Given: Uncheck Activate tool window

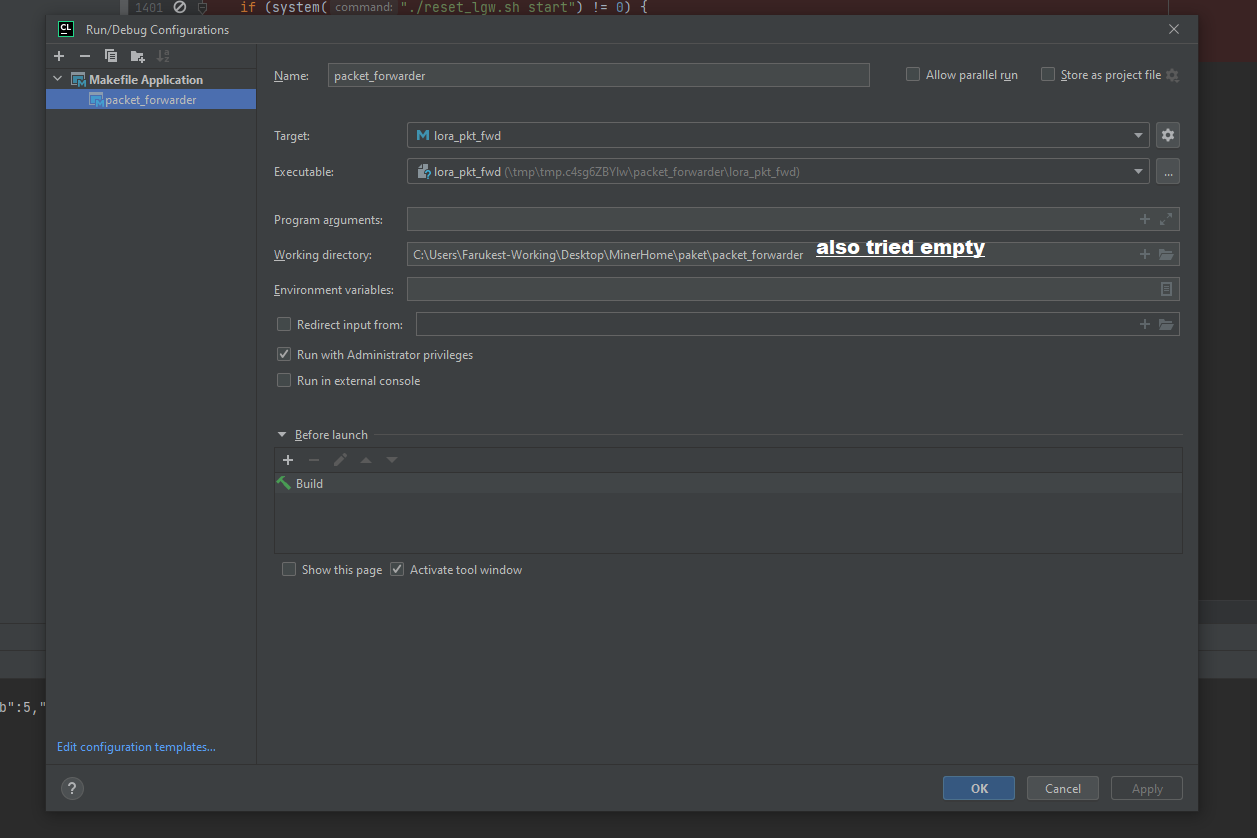Looking at the screenshot, I should point(397,569).
